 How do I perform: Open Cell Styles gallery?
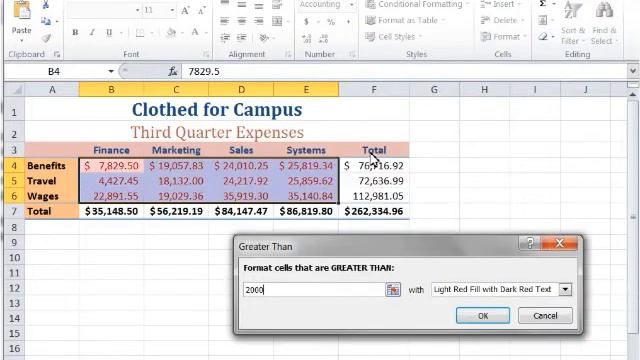pos(394,37)
